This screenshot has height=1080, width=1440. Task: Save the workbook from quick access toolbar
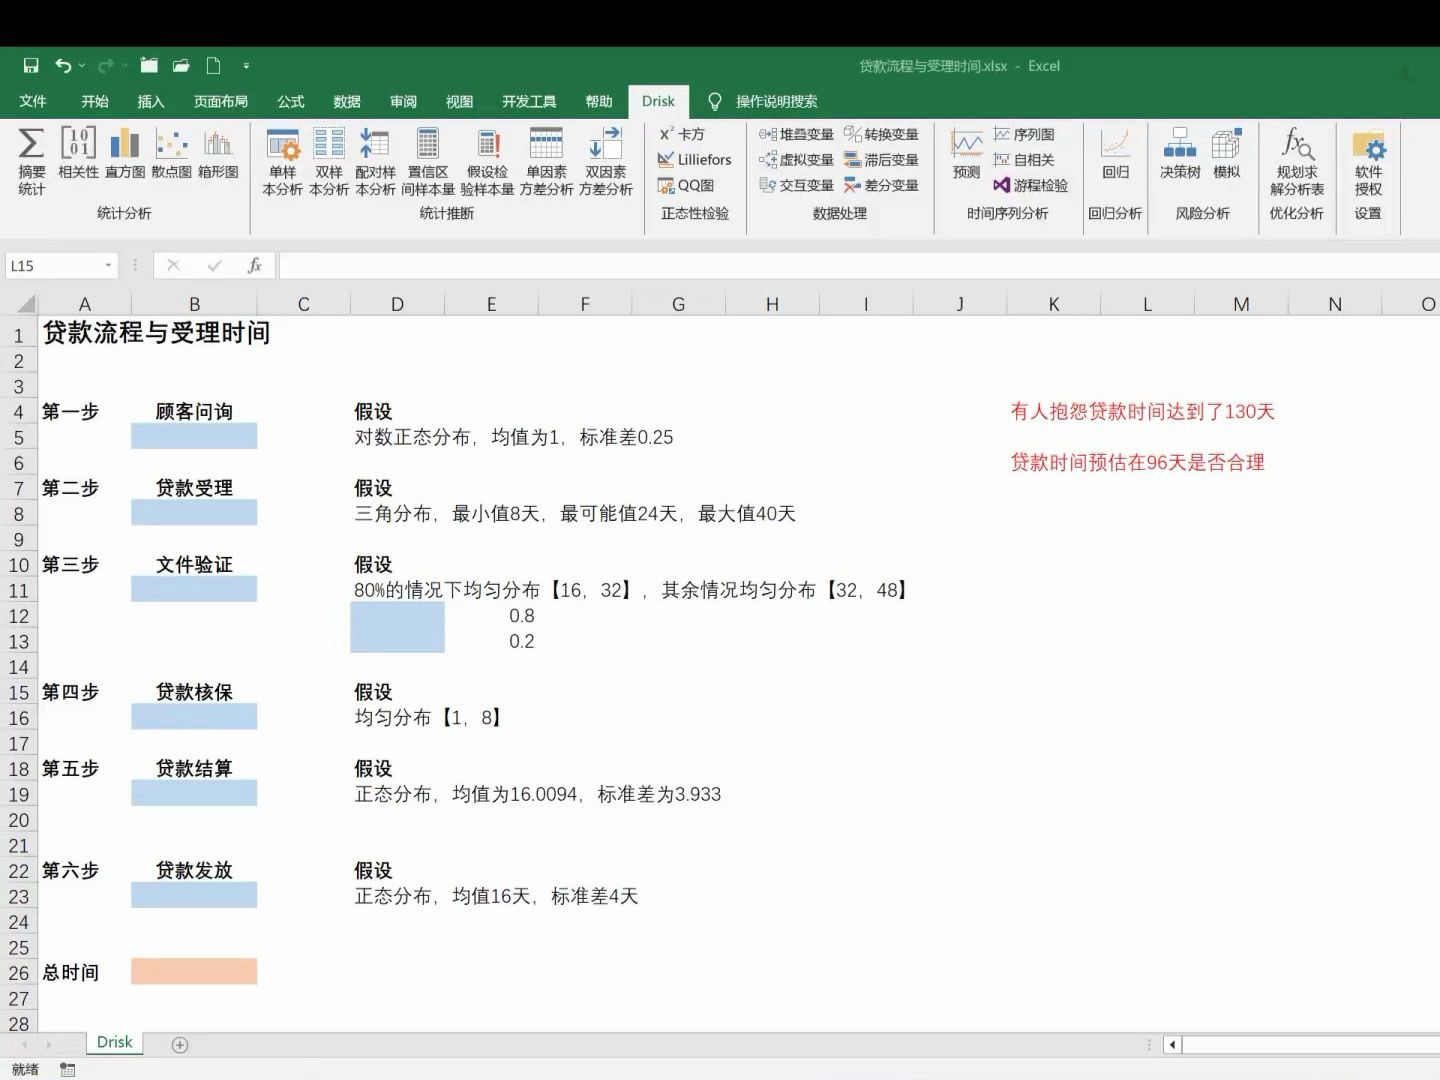31,66
